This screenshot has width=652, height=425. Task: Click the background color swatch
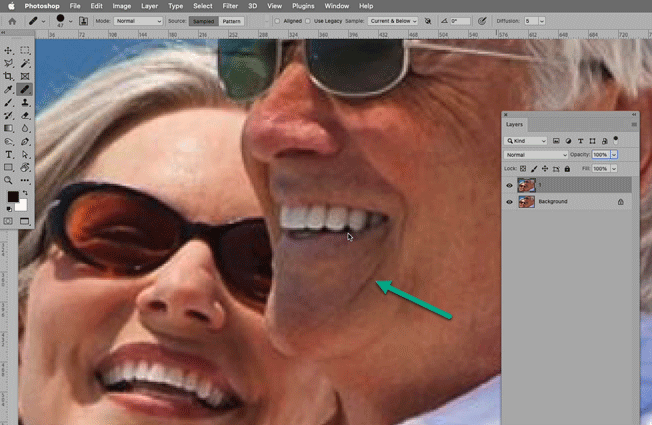click(x=22, y=205)
